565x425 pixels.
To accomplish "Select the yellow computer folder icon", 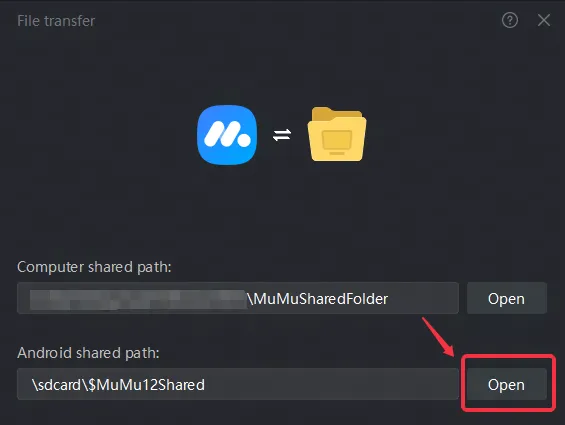I will 337,134.
